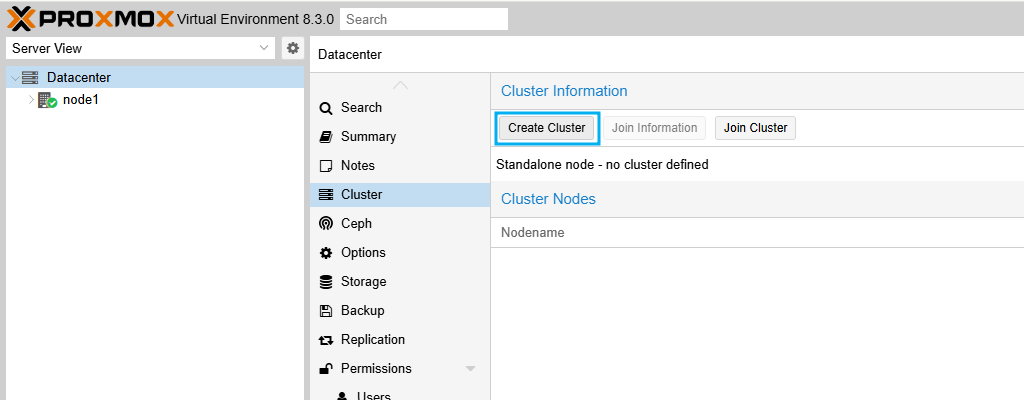Open the Server View dropdown
Screen dimensions: 1024x400
[x=140, y=48]
